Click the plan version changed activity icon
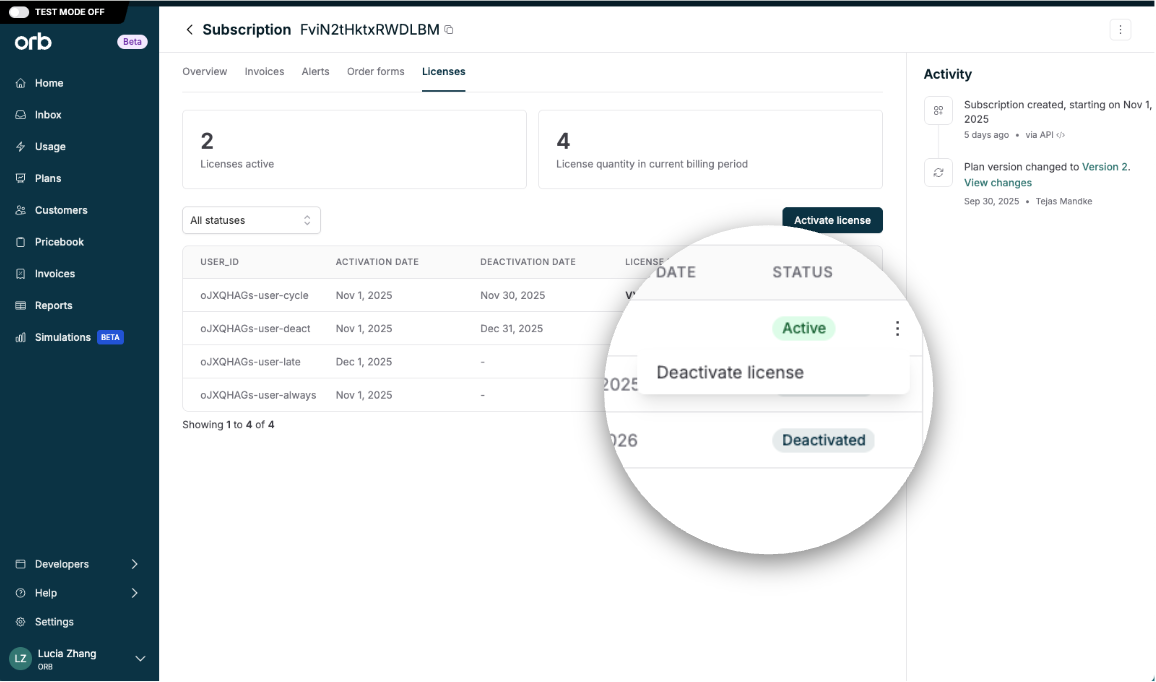The width and height of the screenshot is (1156, 682). (939, 173)
